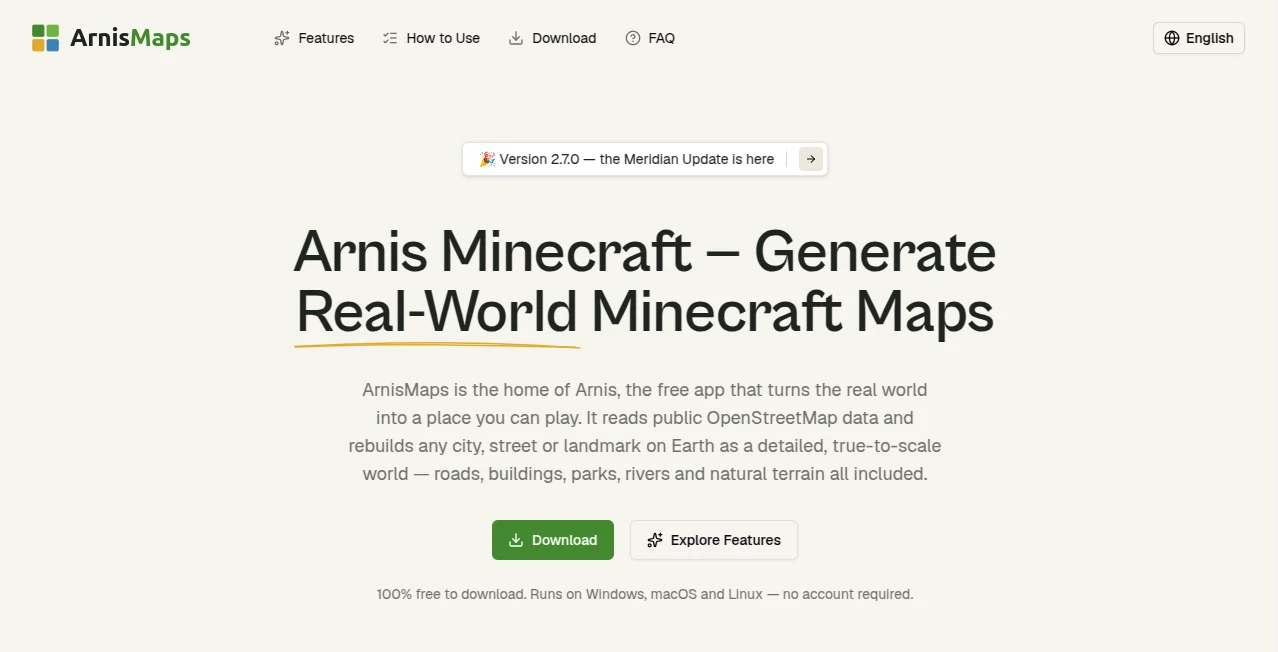
Task: Click the checklist icon beside How to Use
Action: 390,38
